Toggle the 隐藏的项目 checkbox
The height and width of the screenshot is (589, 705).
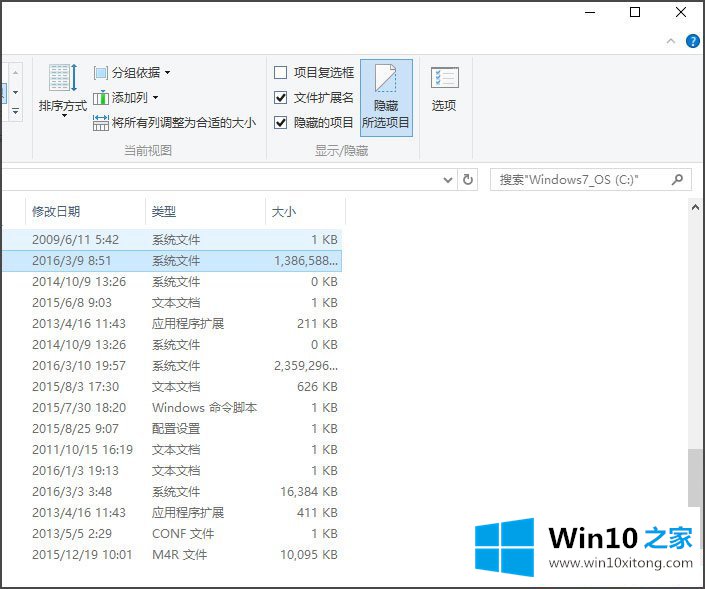coord(281,123)
